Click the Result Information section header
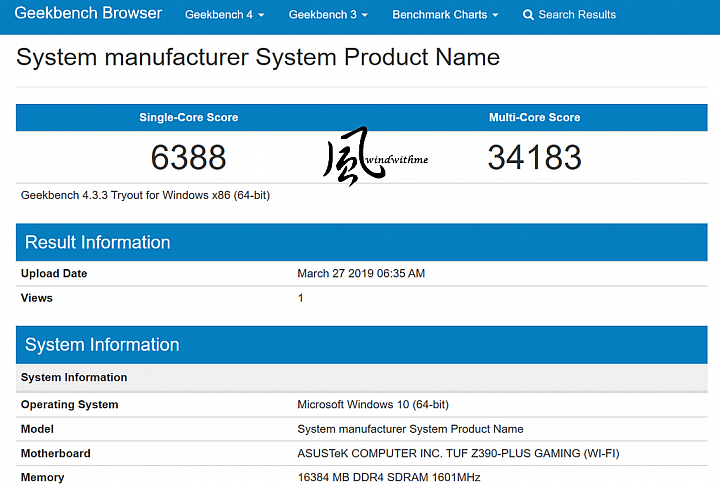The height and width of the screenshot is (484, 720). pyautogui.click(x=361, y=242)
